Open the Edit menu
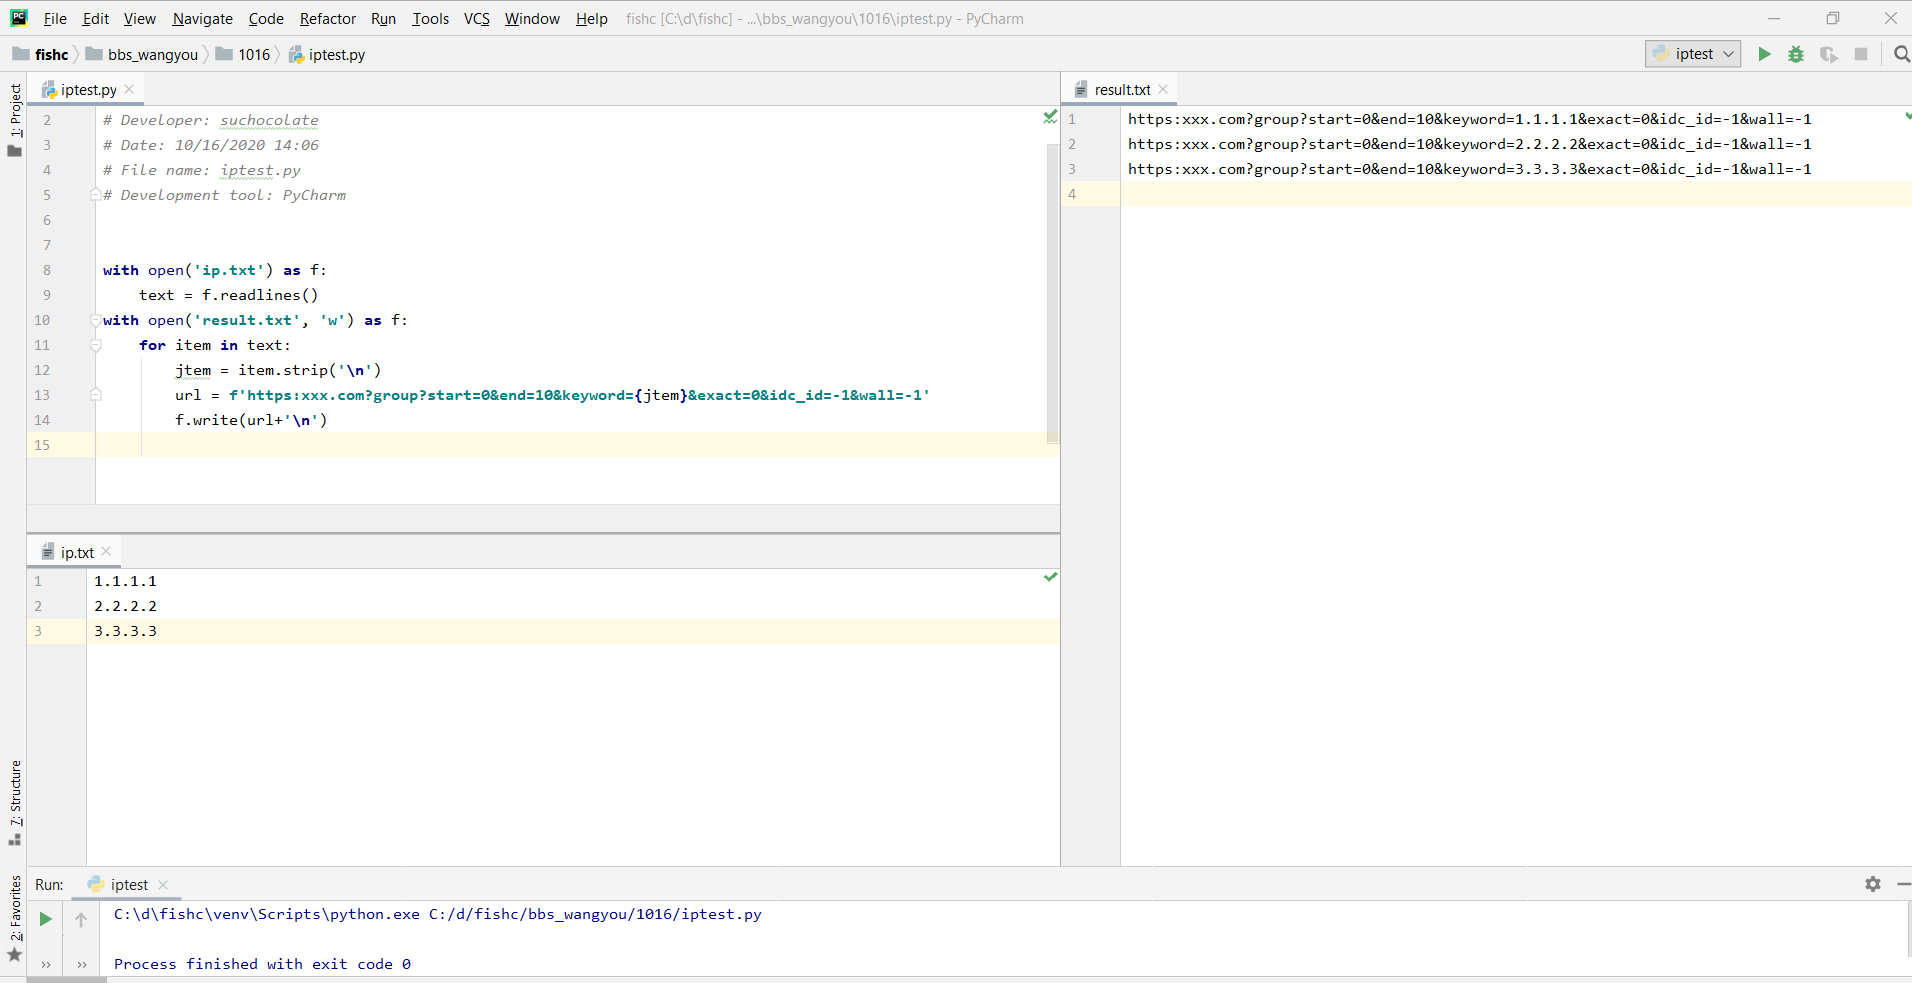This screenshot has width=1912, height=983. point(96,19)
